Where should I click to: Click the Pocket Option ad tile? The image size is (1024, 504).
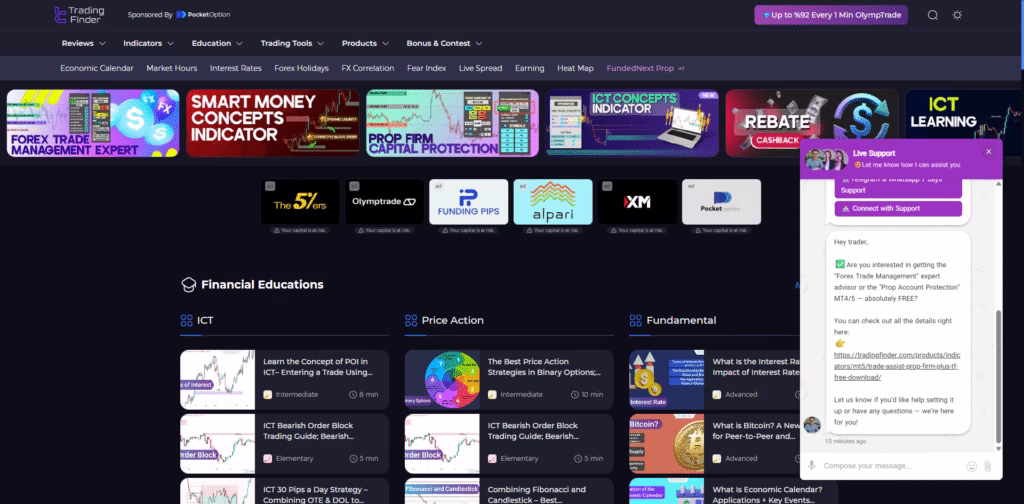[721, 202]
